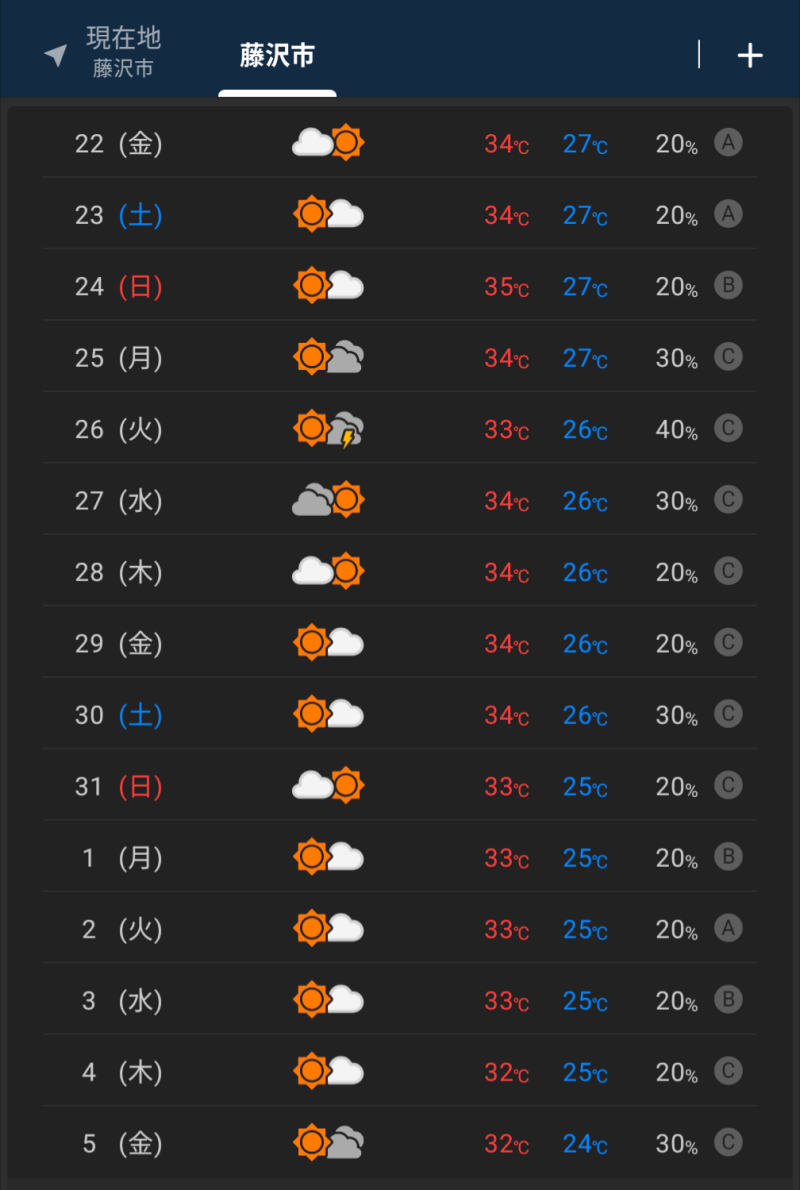Click the weather icon for 22 (金)
800x1190 pixels.
click(x=328, y=143)
